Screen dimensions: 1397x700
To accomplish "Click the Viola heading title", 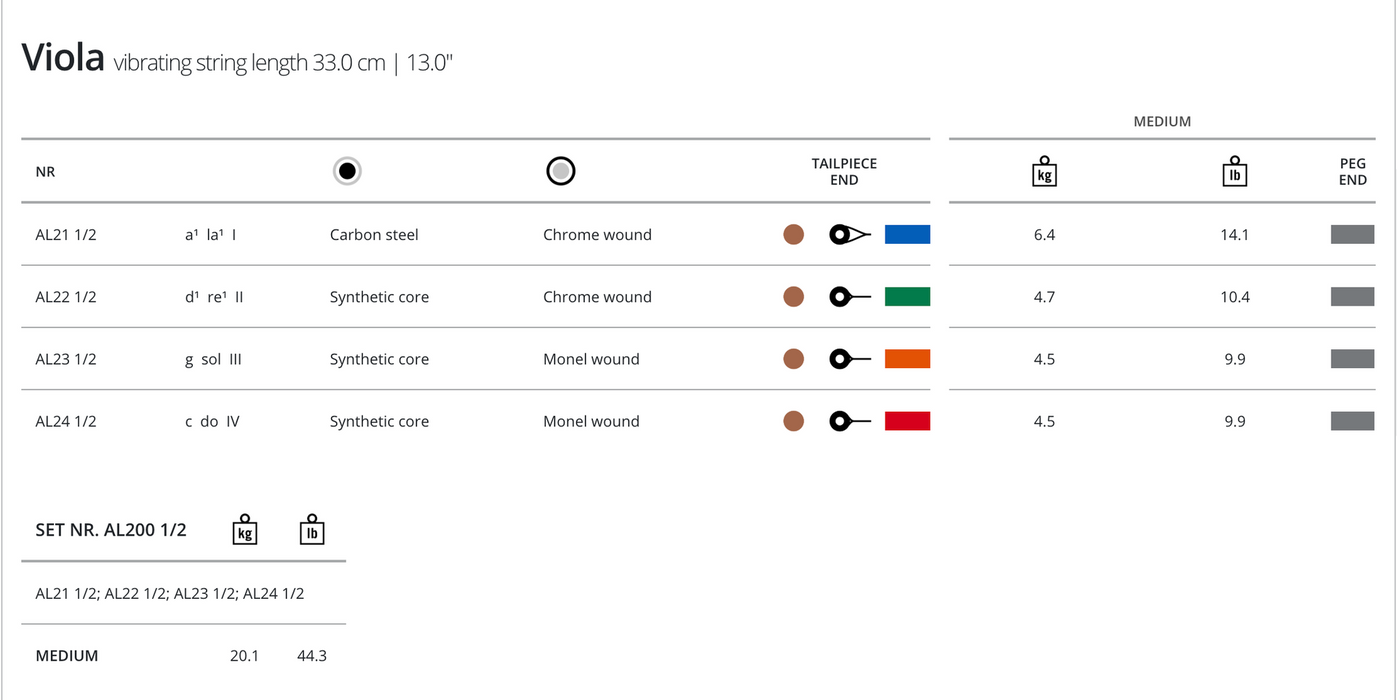I will [x=63, y=59].
